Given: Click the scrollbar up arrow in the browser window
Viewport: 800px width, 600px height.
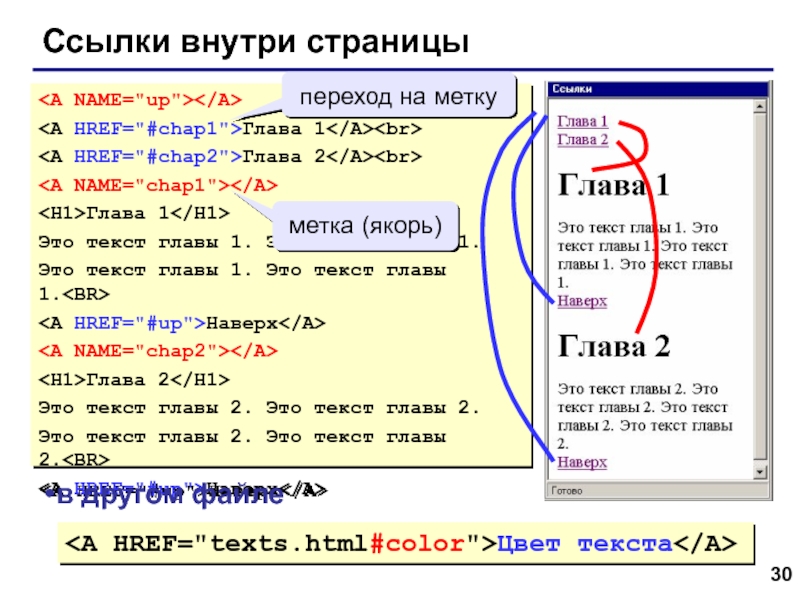Looking at the screenshot, I should (760, 104).
